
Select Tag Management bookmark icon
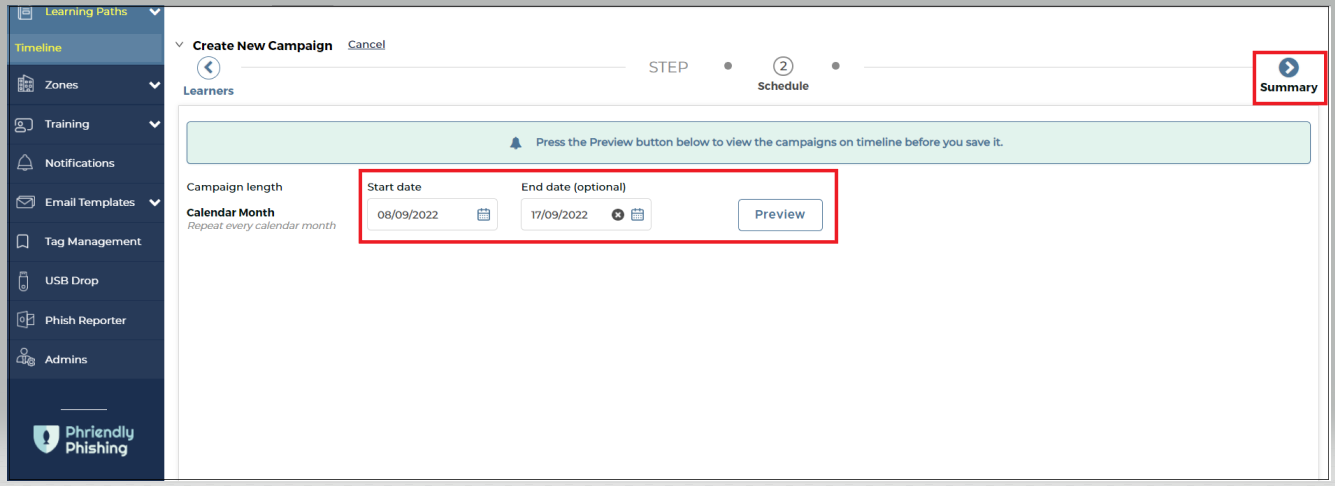pyautogui.click(x=24, y=241)
